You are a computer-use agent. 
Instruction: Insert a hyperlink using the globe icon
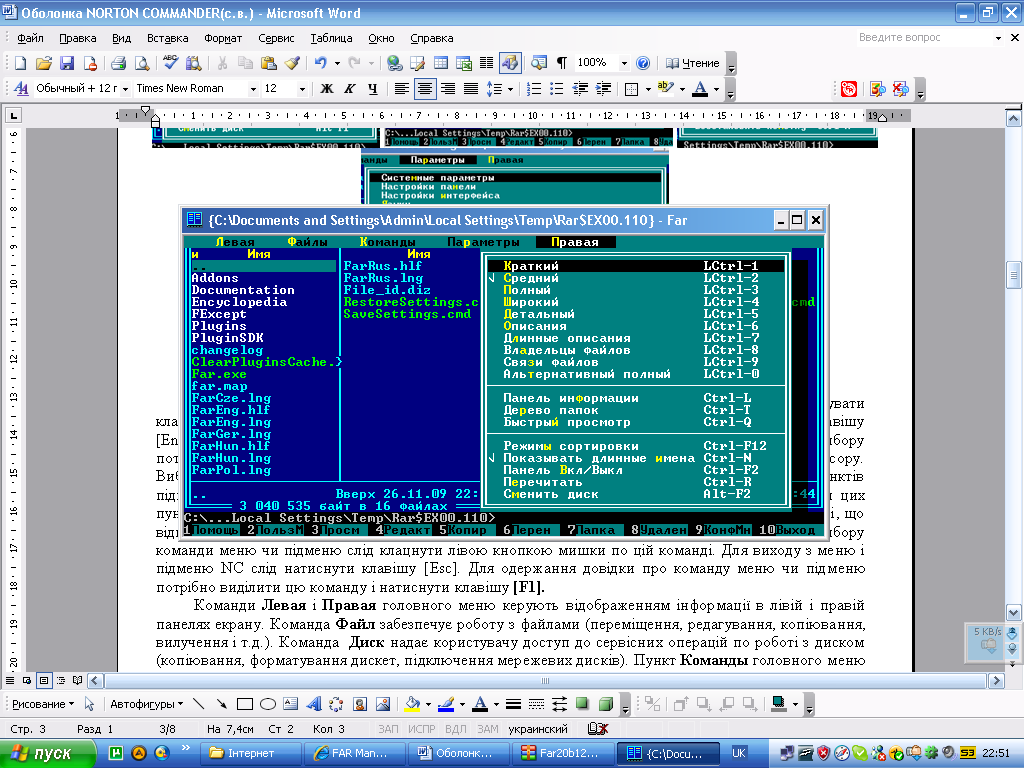coord(394,63)
